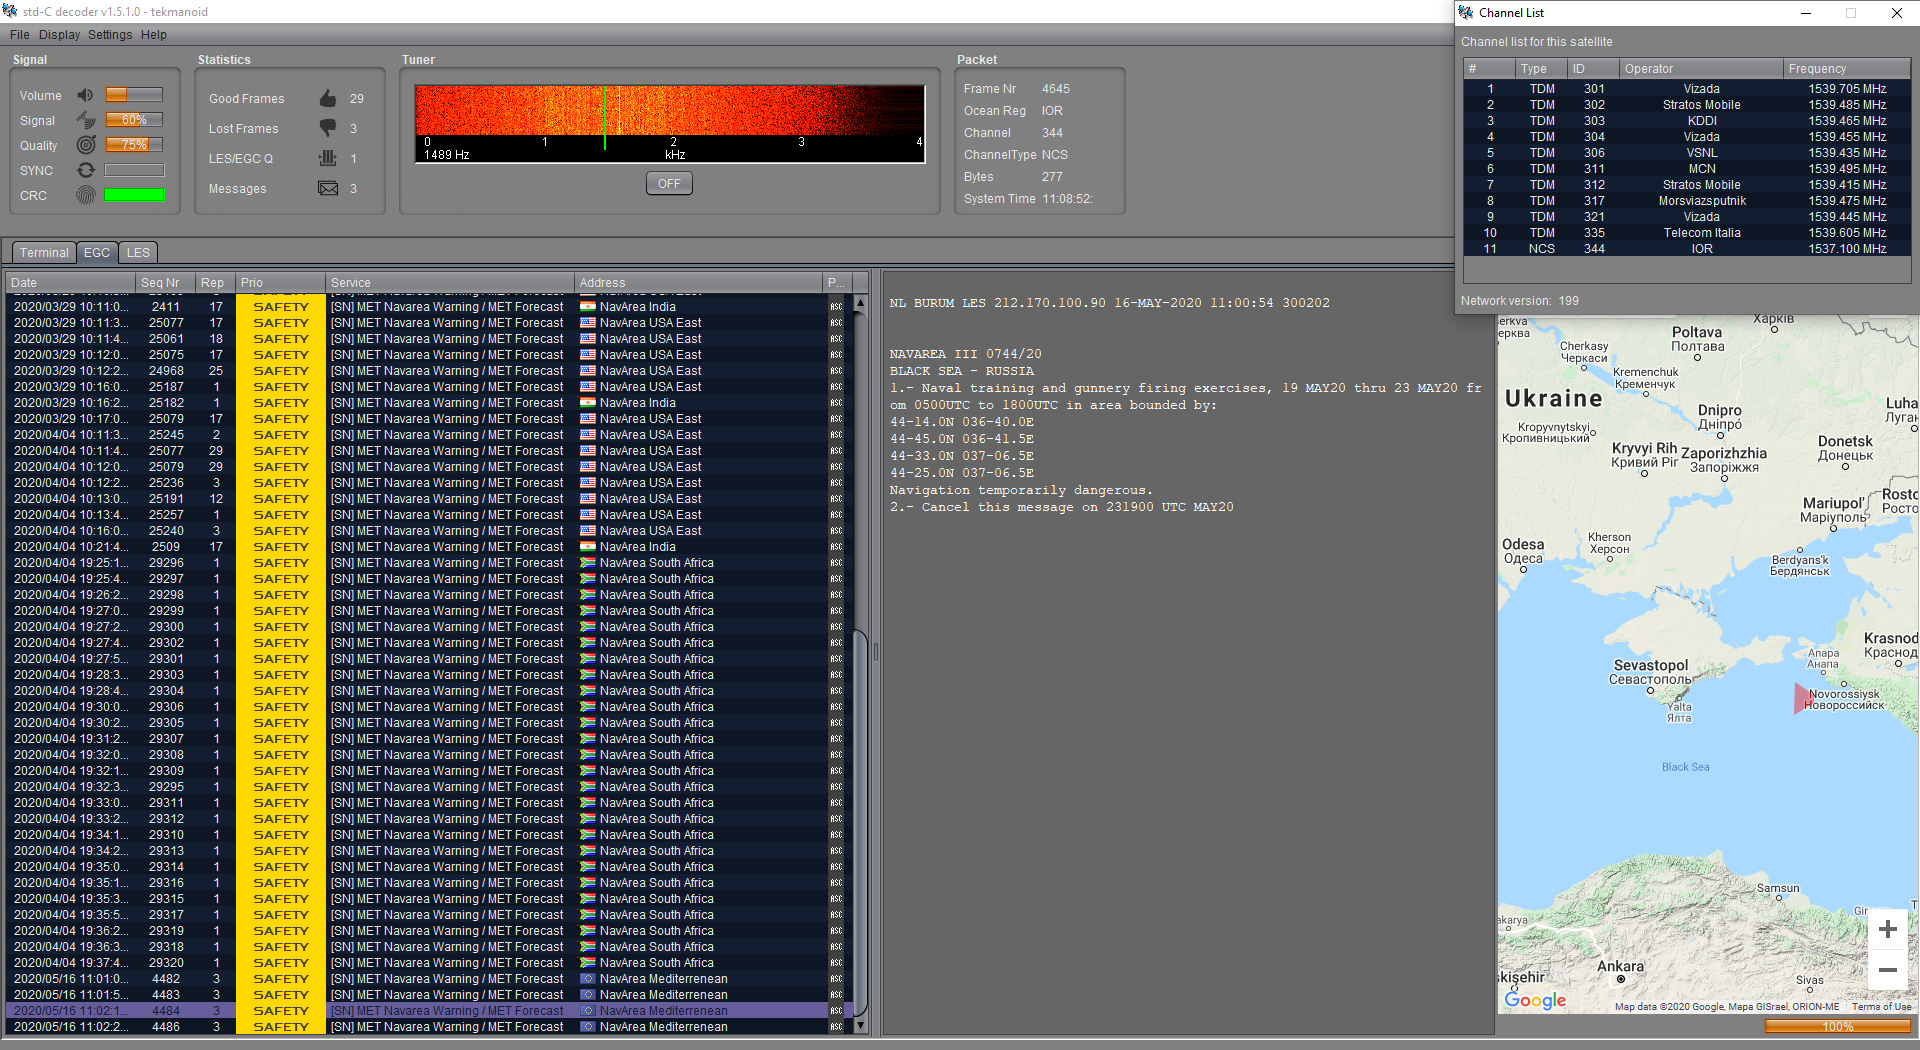Click the LES/EGC Q queue icon
This screenshot has width=1920, height=1050.
pyautogui.click(x=328, y=158)
